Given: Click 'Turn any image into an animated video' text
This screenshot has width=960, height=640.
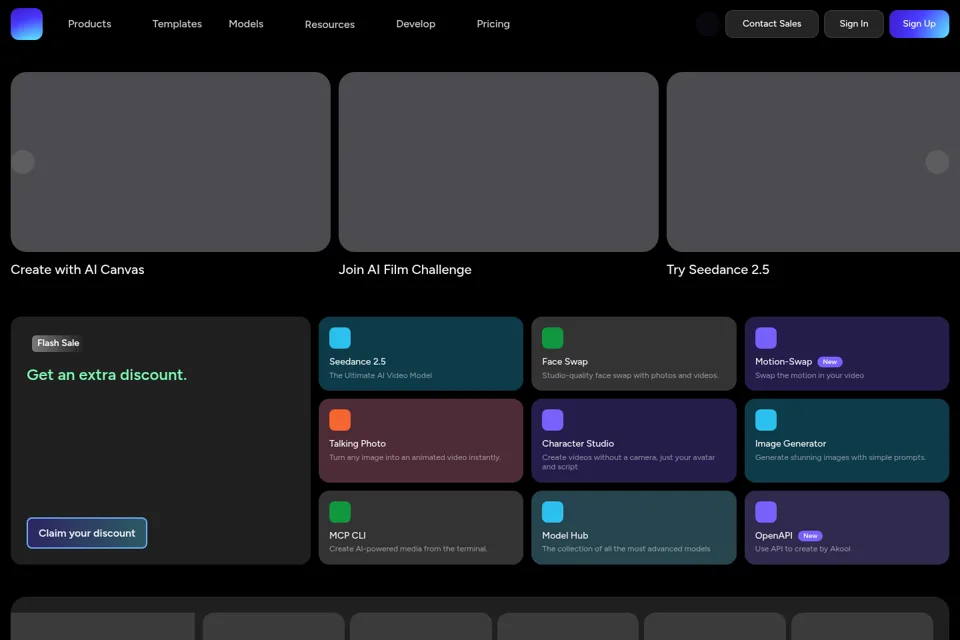Looking at the screenshot, I should click(x=414, y=457).
